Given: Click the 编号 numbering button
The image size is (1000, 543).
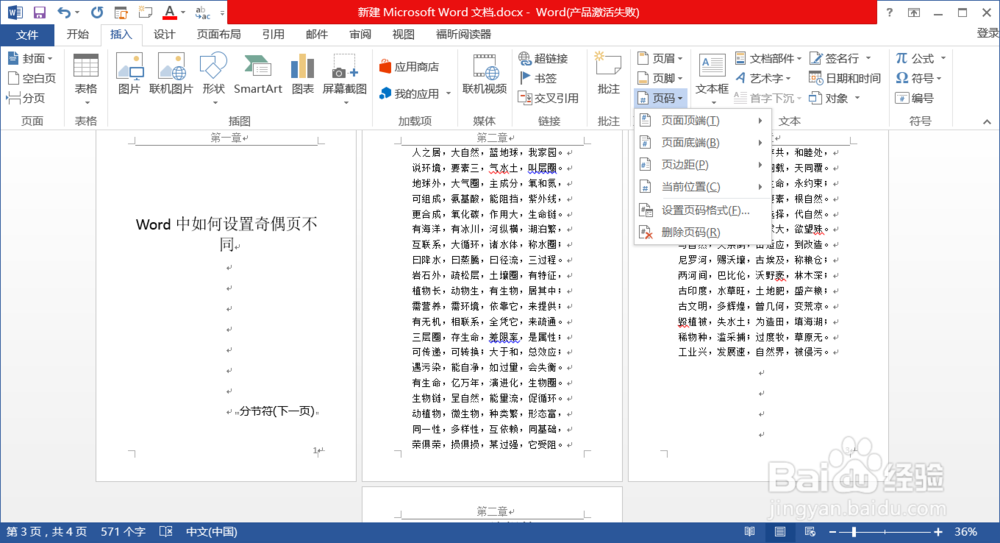Looking at the screenshot, I should [915, 98].
